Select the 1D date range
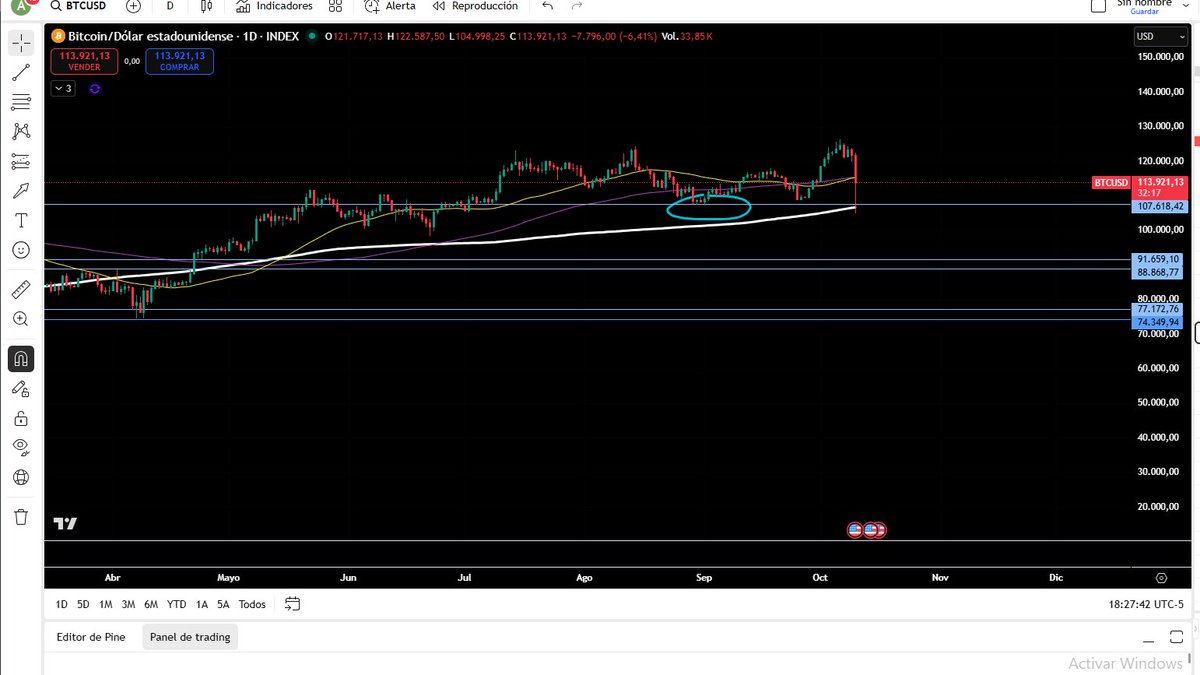The image size is (1200, 675). coord(62,604)
